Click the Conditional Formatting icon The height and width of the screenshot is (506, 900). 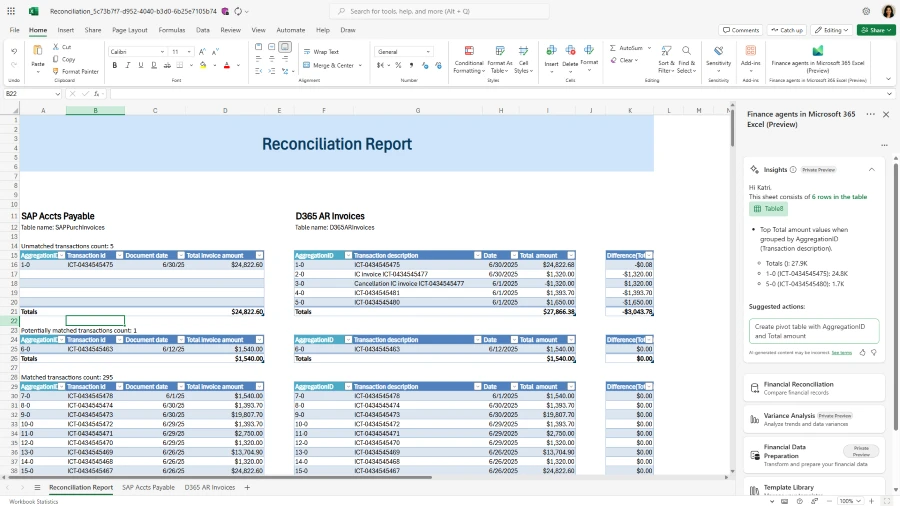point(468,52)
